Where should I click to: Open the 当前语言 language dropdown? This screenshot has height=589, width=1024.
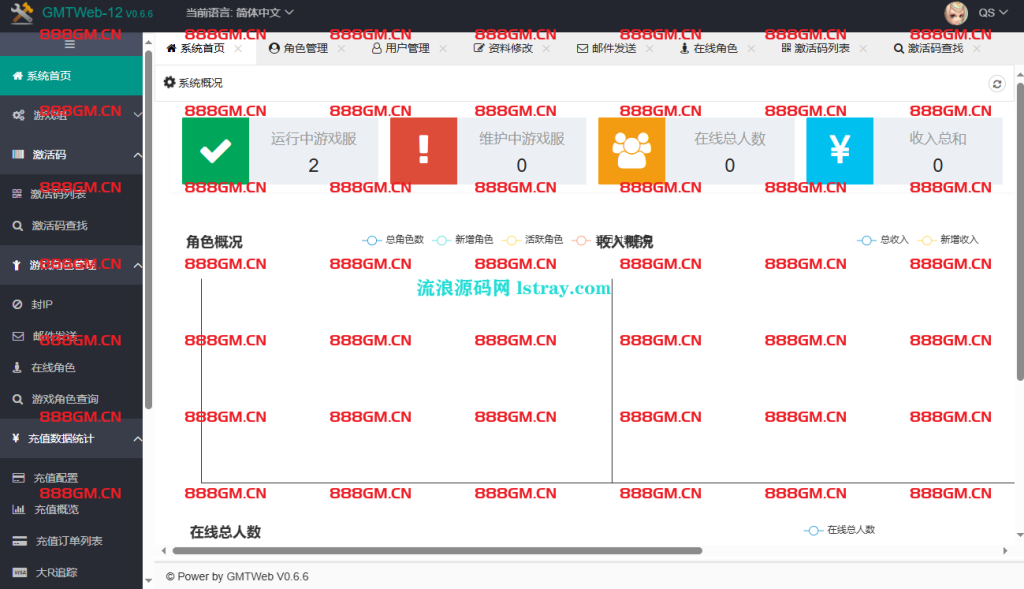coord(240,14)
